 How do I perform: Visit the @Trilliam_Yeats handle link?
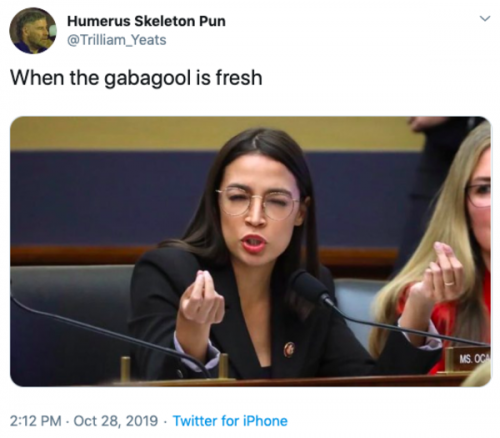pos(117,40)
